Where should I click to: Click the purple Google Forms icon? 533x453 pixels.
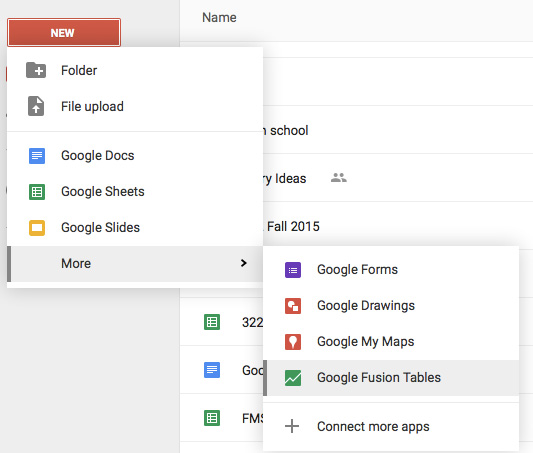(x=293, y=270)
